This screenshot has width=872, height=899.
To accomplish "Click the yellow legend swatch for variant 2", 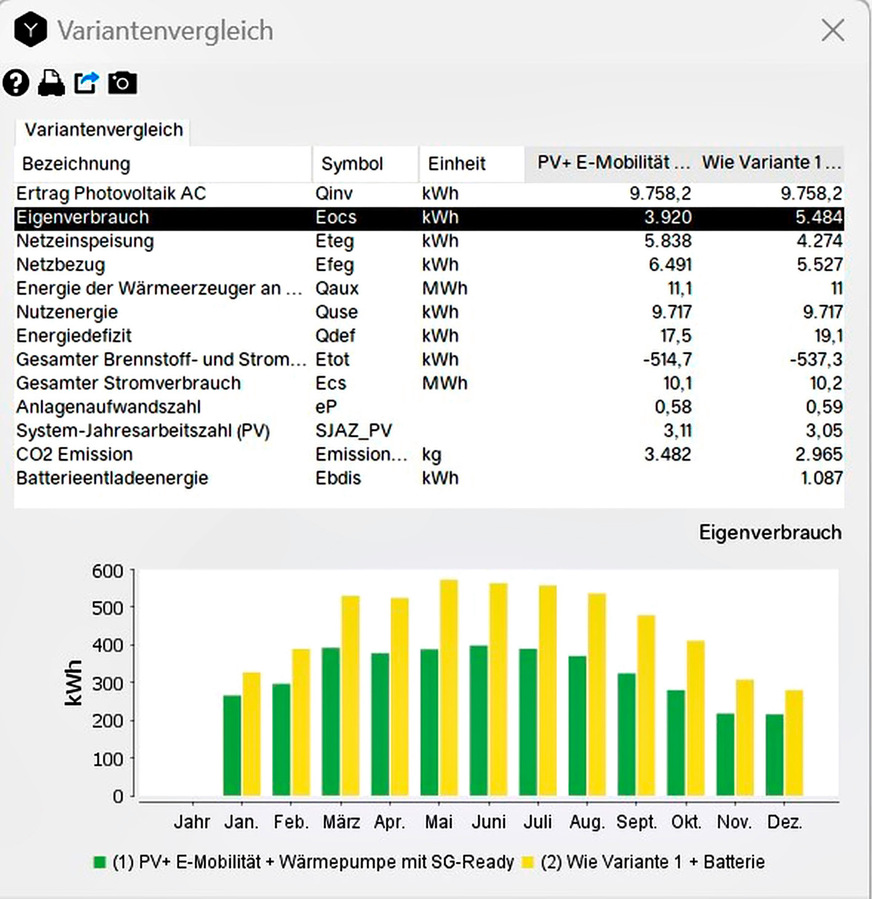I will (527, 862).
